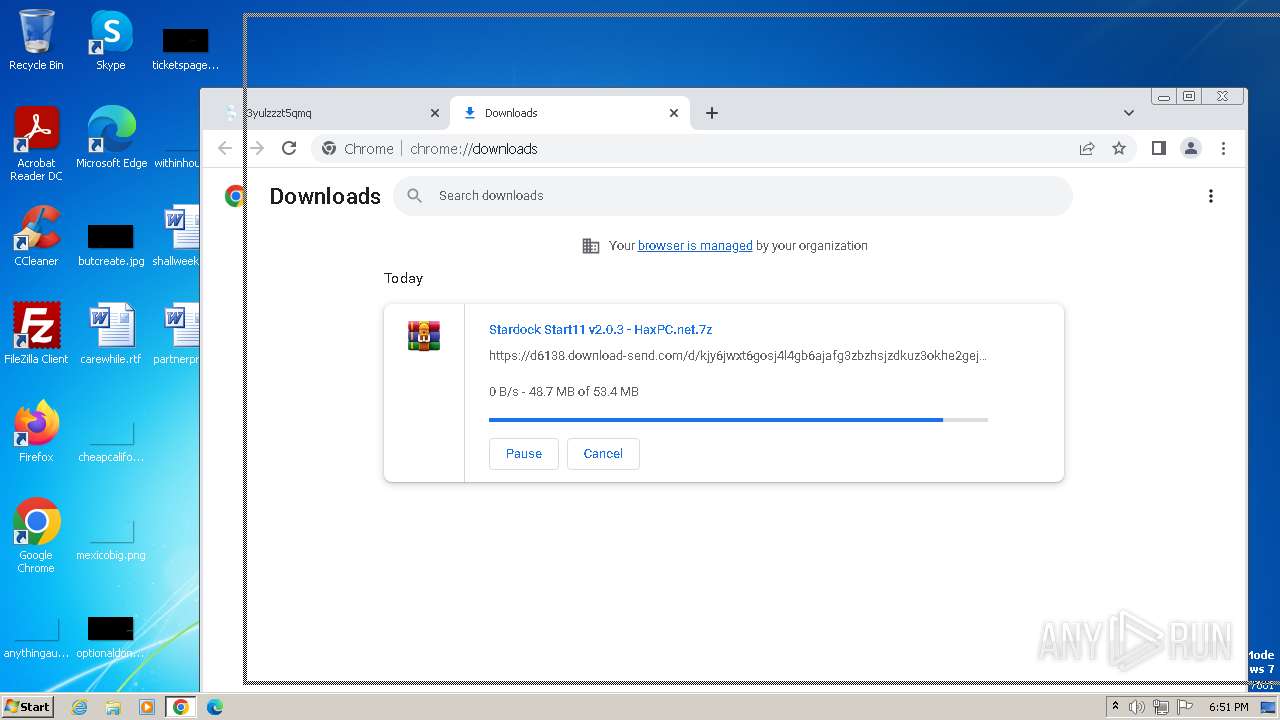The height and width of the screenshot is (720, 1280).
Task: Select the butcreate.jpg desktop file
Action: 111,245
